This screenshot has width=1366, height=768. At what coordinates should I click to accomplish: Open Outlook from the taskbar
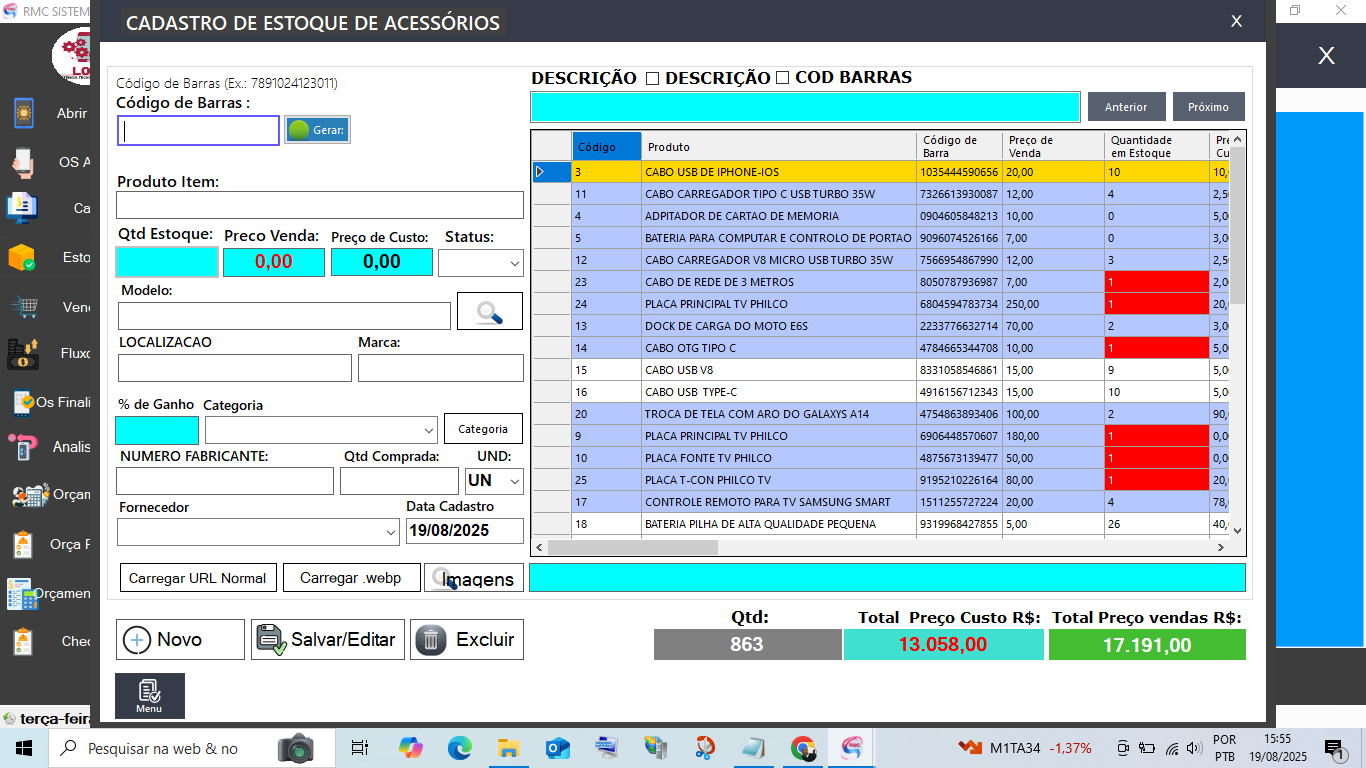pos(557,748)
